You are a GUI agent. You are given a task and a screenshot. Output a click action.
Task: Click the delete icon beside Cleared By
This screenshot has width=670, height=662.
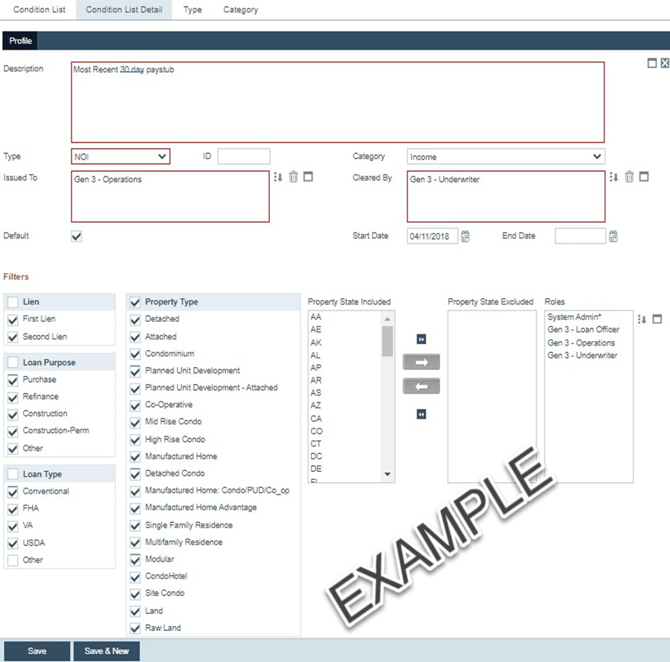[629, 177]
